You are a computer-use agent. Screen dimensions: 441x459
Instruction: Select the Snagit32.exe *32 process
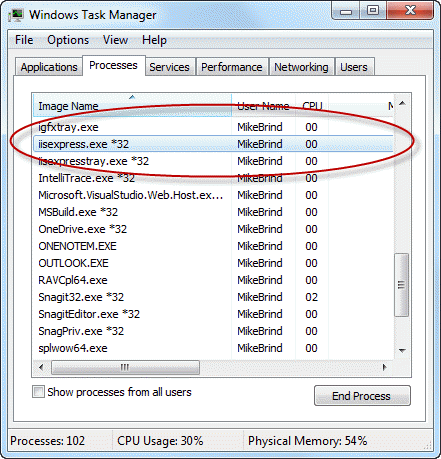pos(213,297)
